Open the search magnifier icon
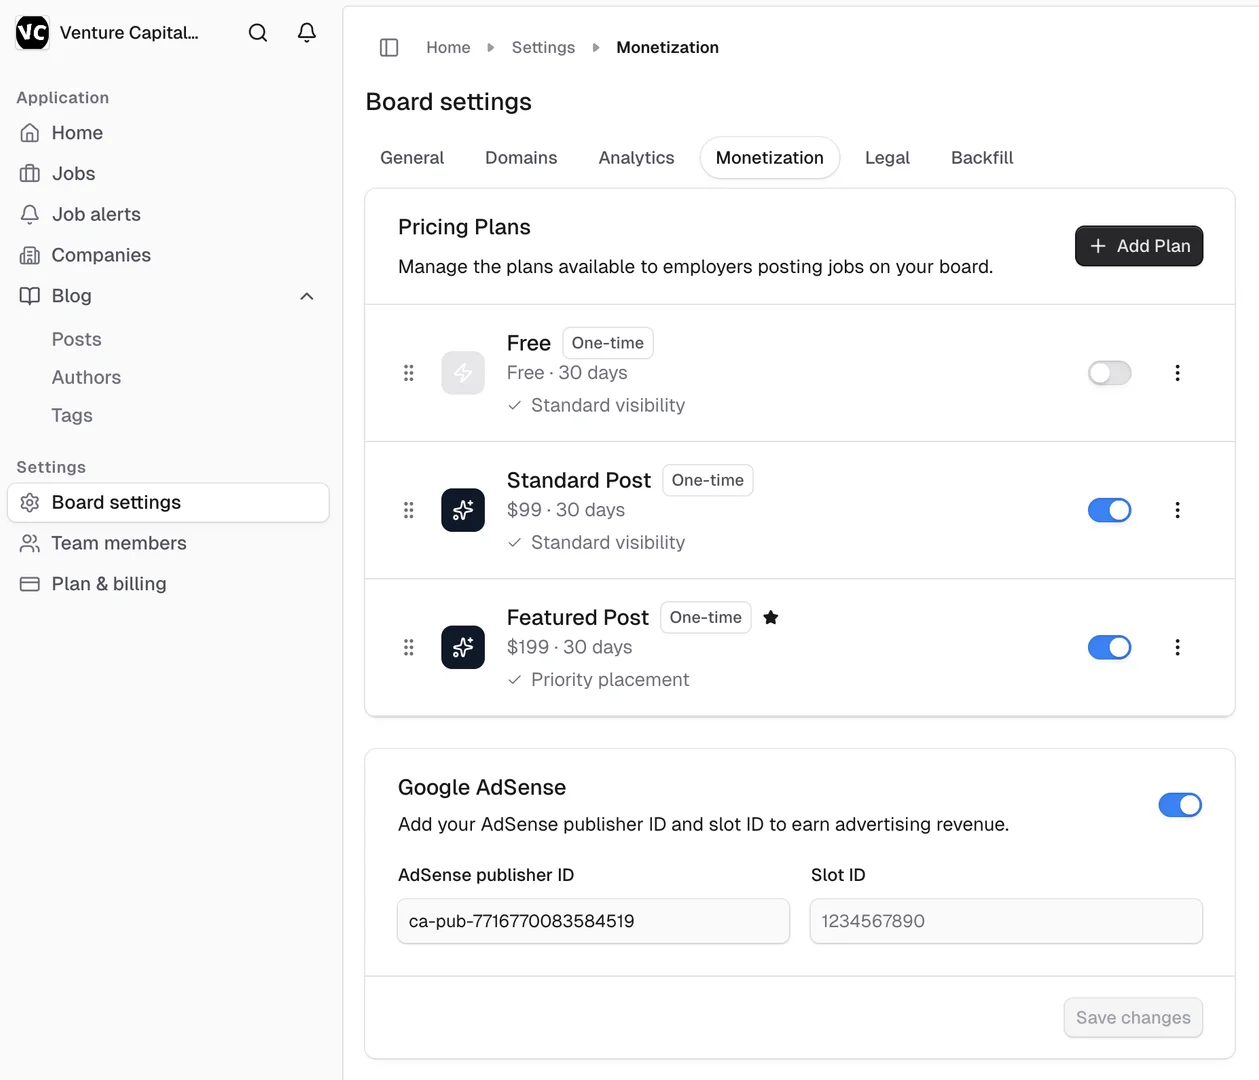1259x1080 pixels. point(258,33)
